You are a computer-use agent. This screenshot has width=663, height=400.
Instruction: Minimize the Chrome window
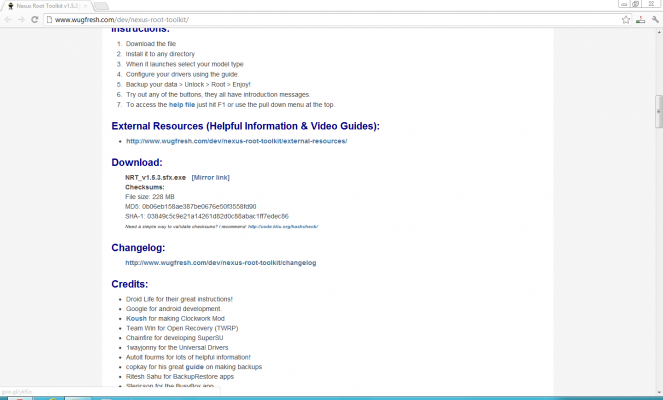tap(624, 4)
